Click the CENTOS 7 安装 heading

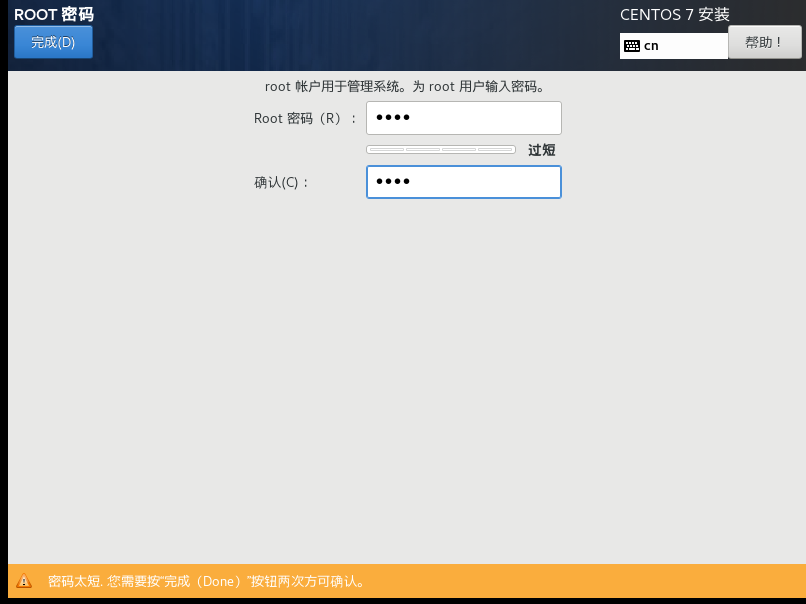[674, 14]
